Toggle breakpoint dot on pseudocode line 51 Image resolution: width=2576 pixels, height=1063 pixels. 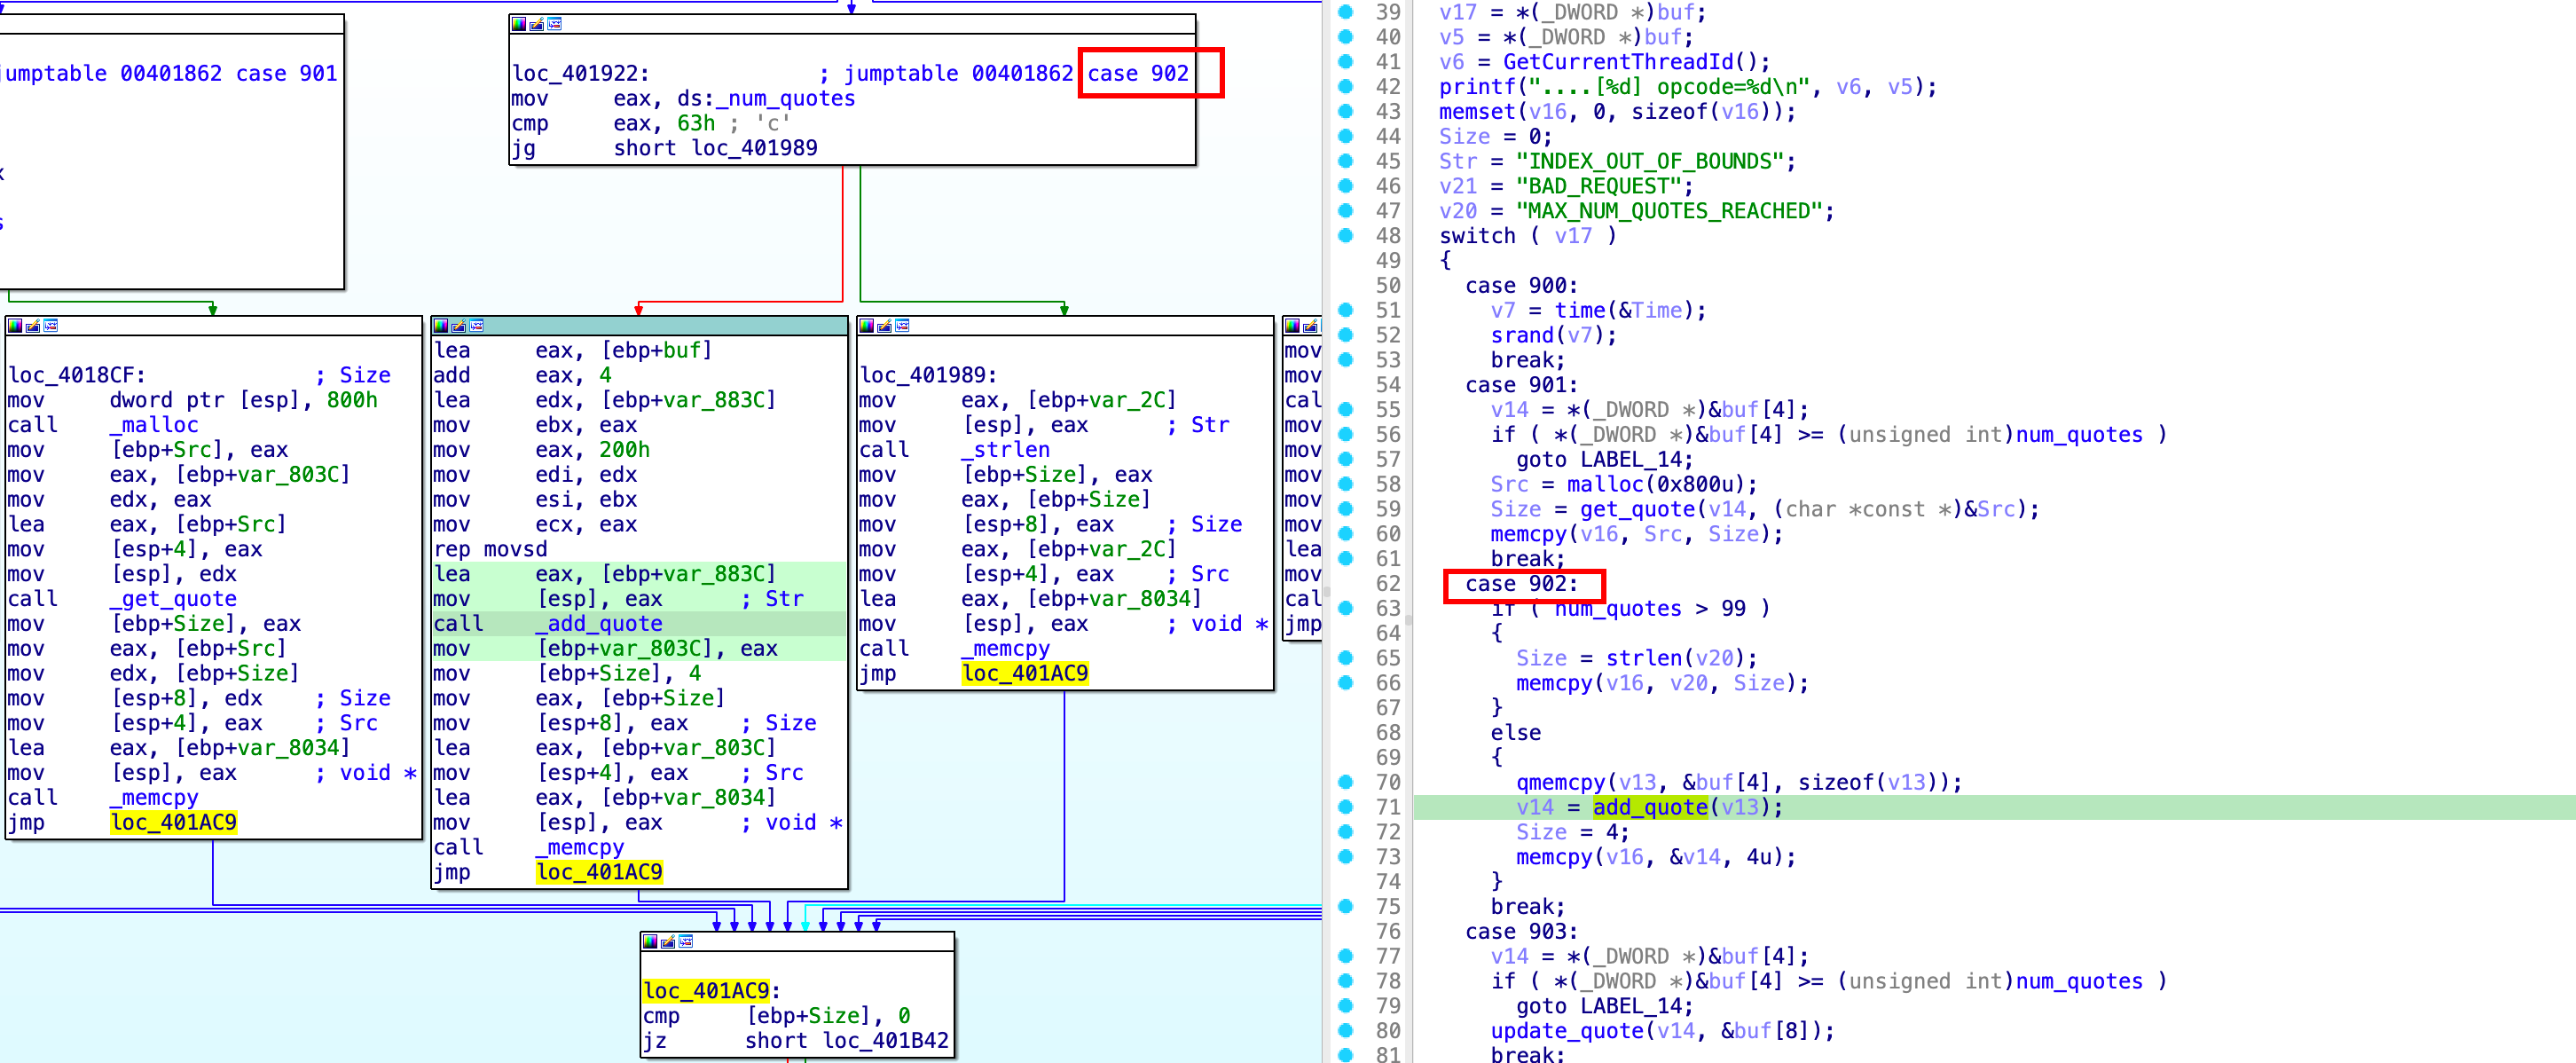[x=1346, y=310]
